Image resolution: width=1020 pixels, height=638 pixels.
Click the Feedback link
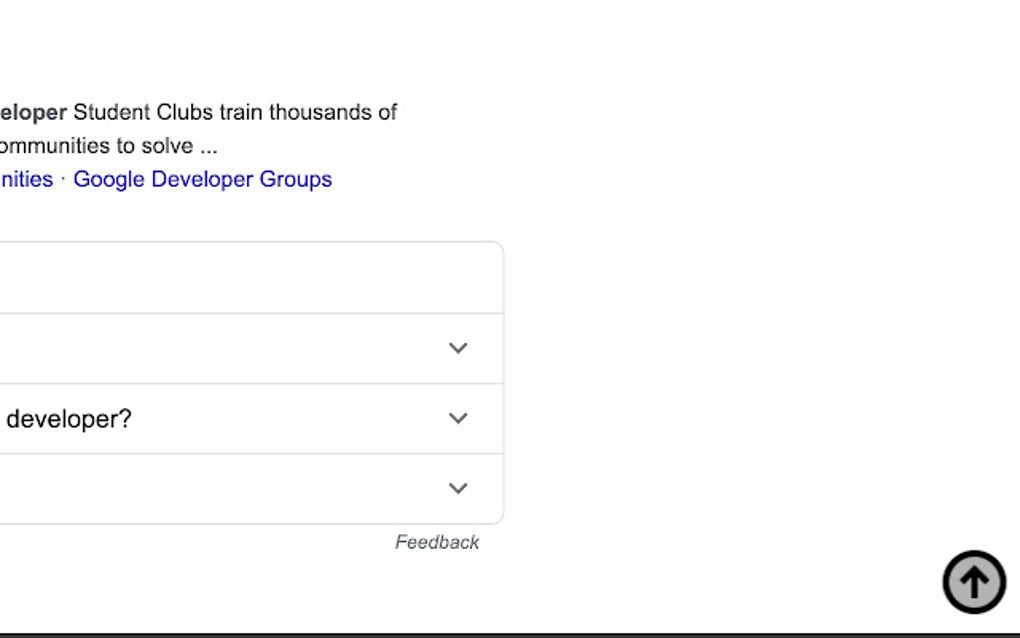(437, 541)
